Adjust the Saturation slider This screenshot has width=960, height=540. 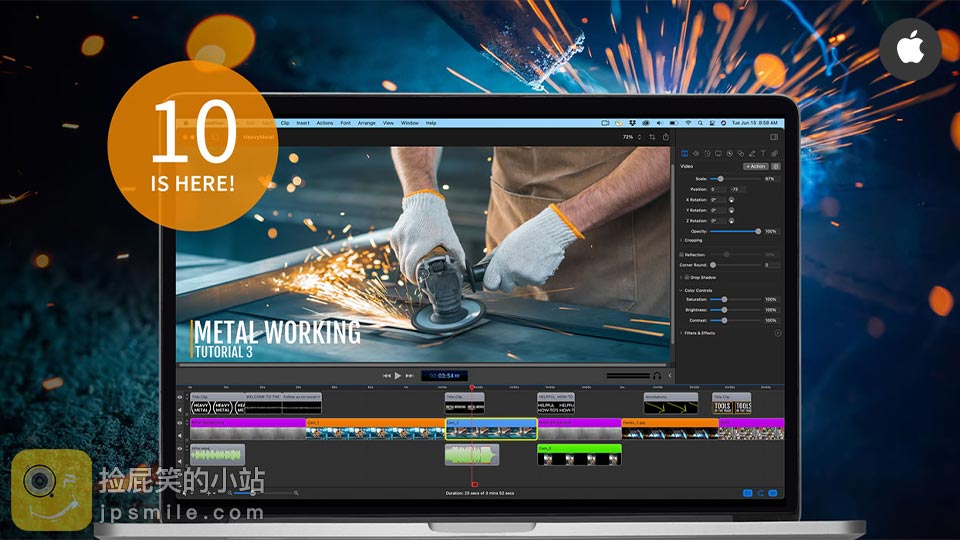pos(735,299)
